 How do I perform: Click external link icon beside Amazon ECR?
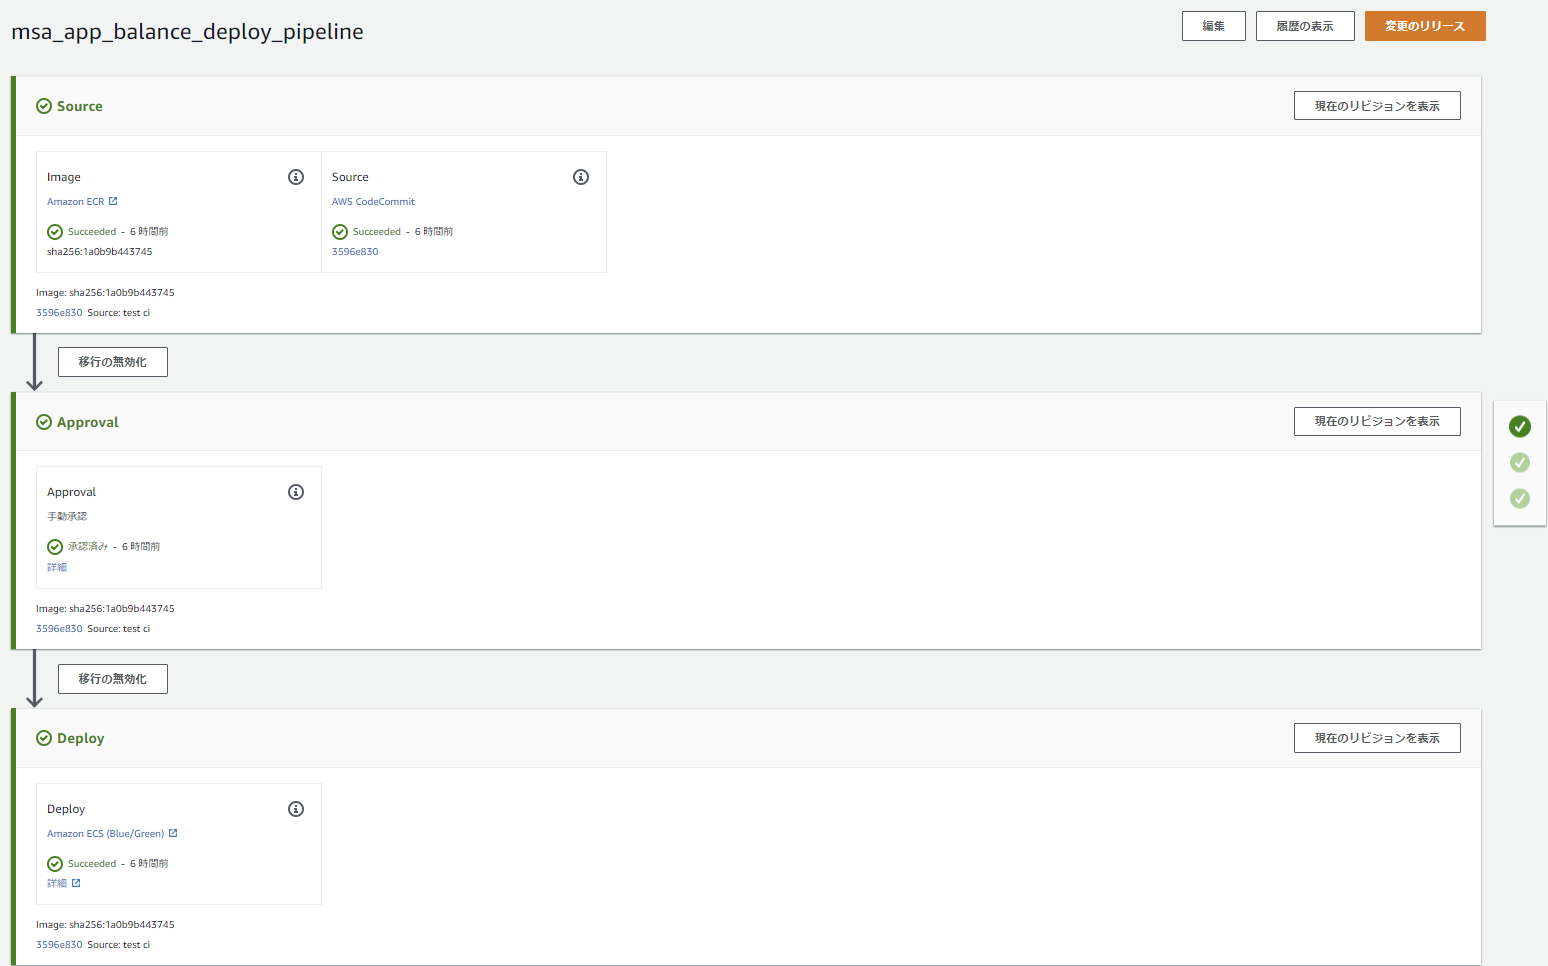(113, 201)
